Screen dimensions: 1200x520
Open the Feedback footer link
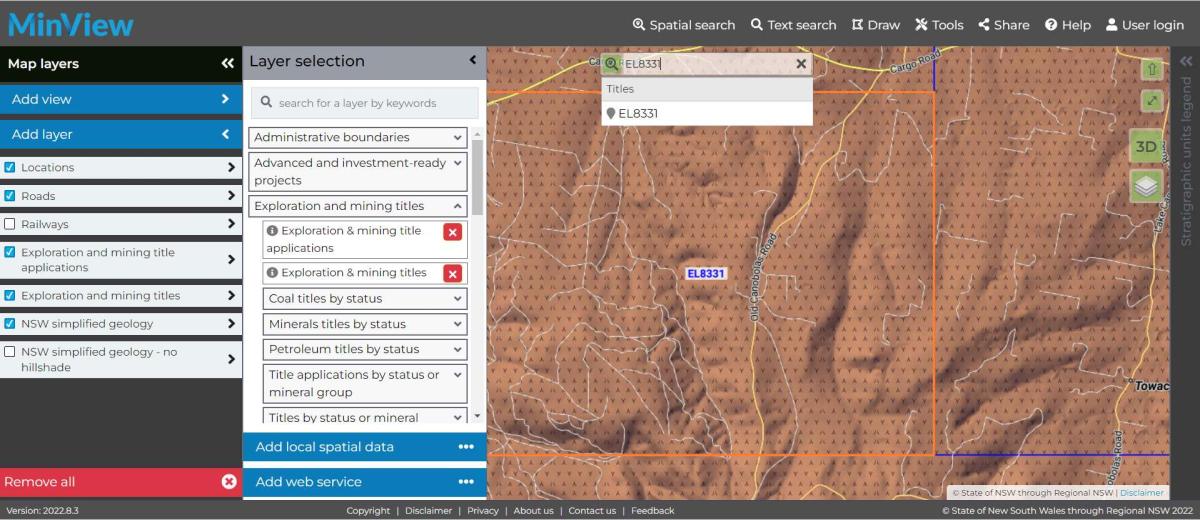pyautogui.click(x=652, y=510)
